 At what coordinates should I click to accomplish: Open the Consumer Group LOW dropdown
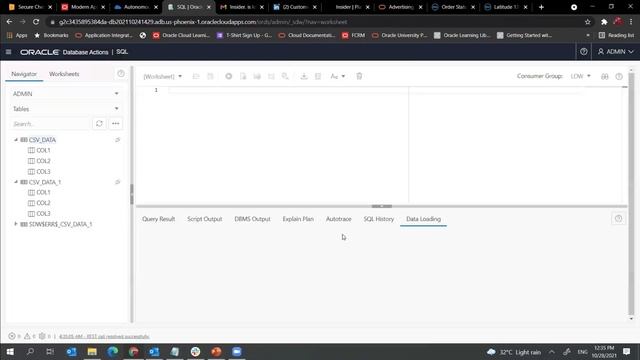point(580,76)
